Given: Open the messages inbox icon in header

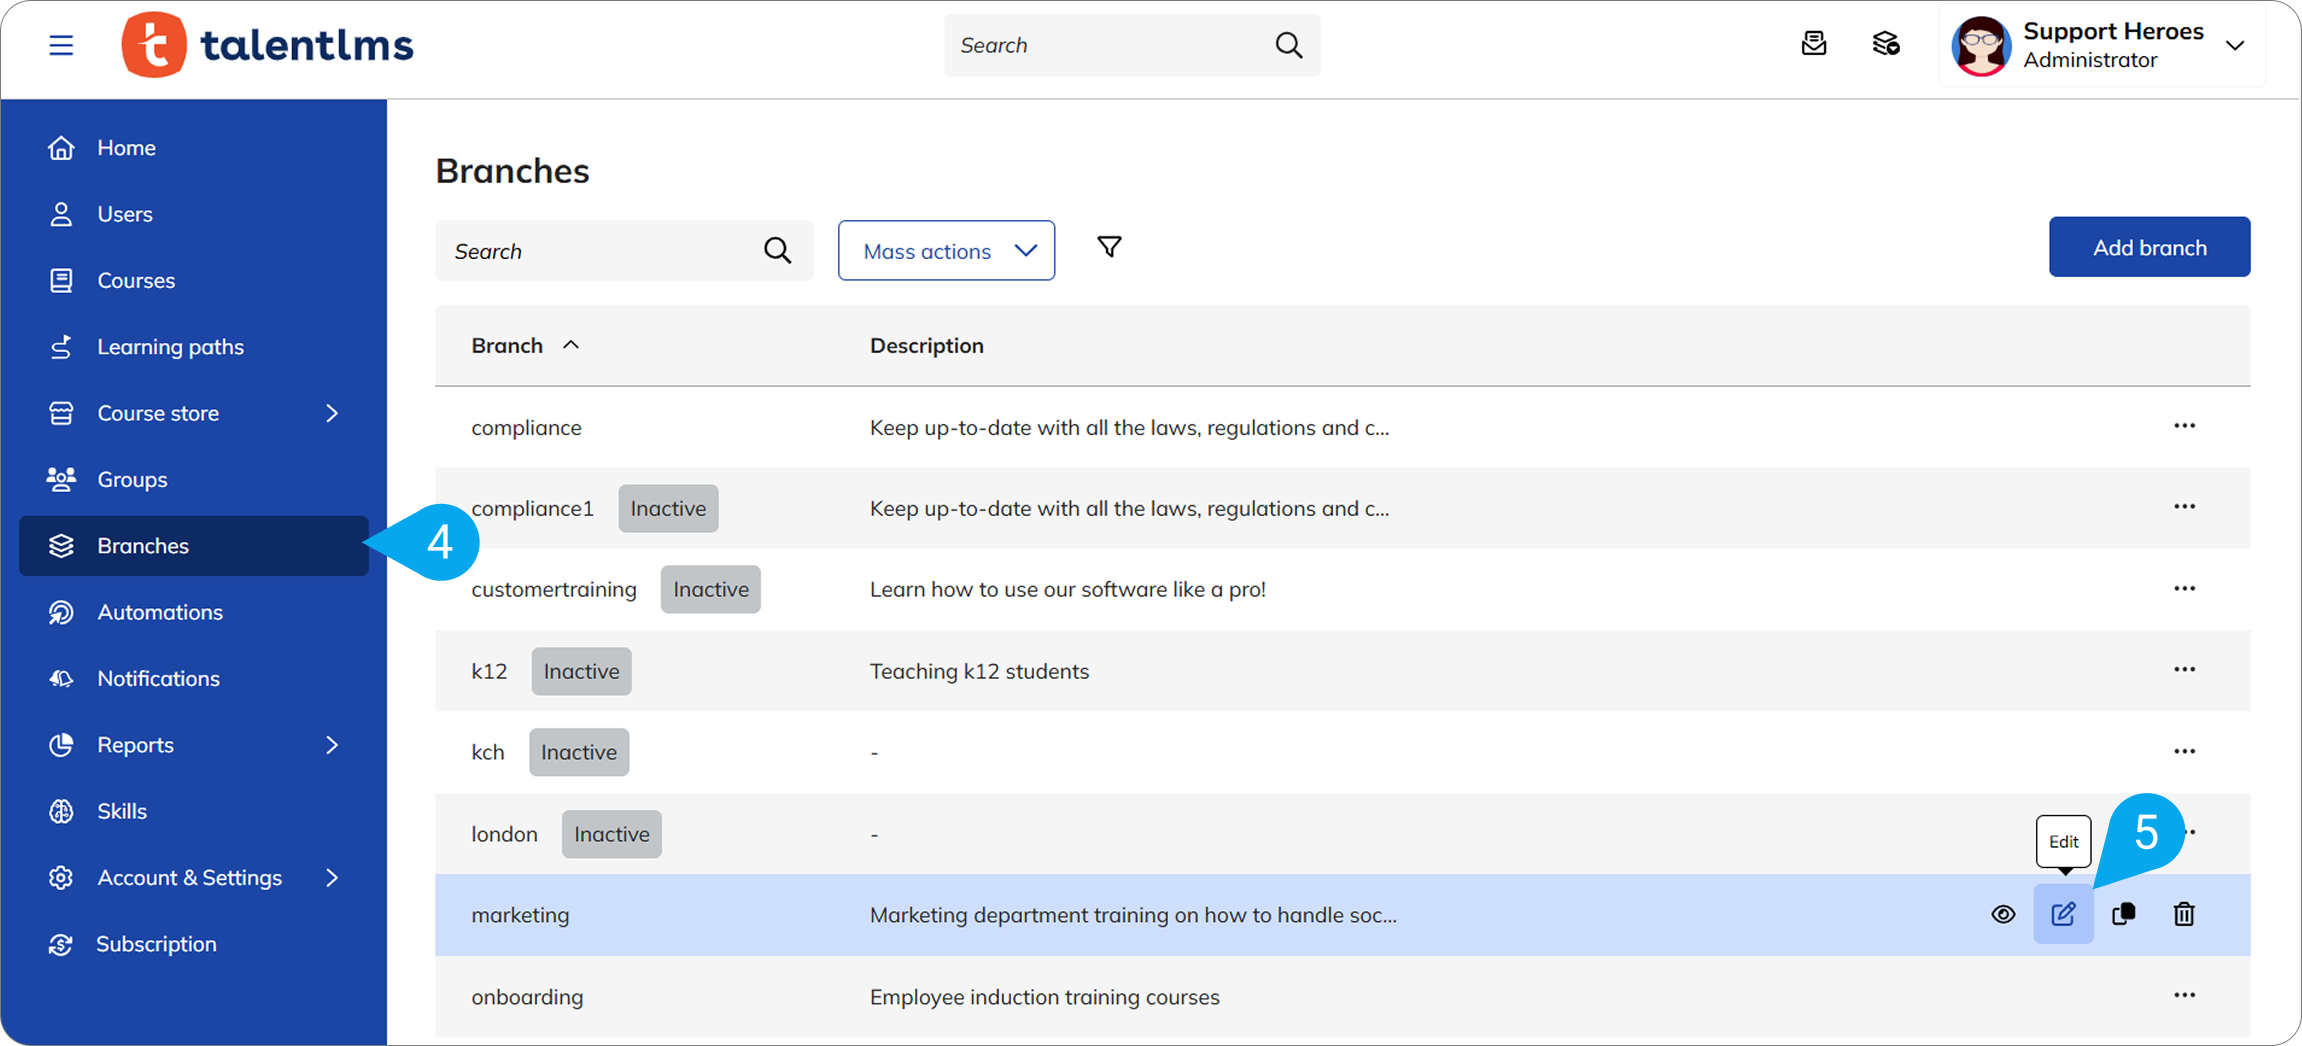Looking at the screenshot, I should pyautogui.click(x=1814, y=44).
